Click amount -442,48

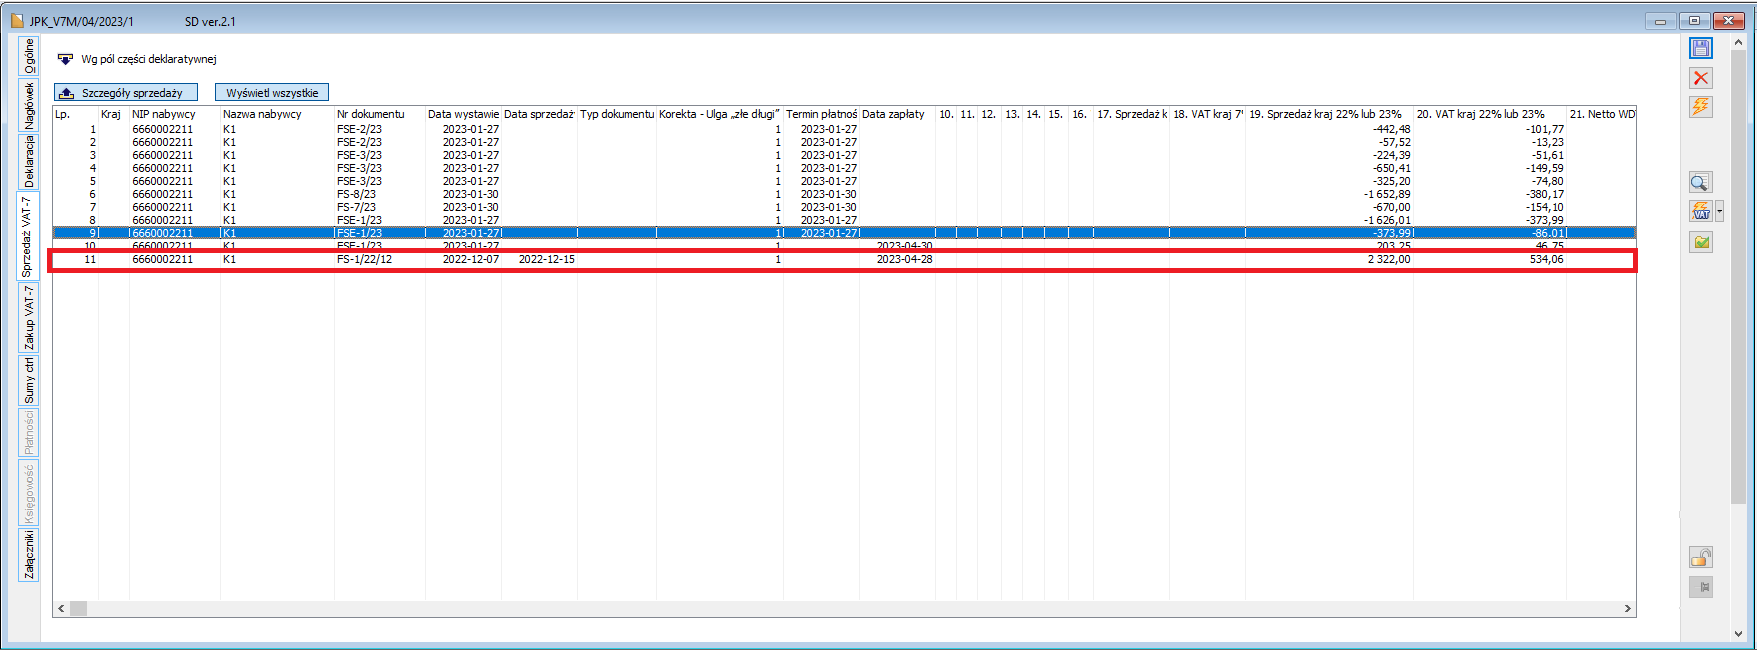click(1392, 129)
